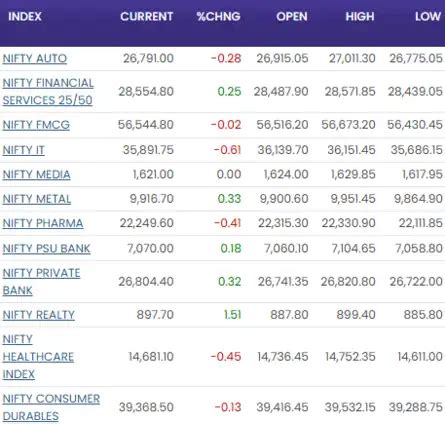The image size is (445, 424).
Task: Select Private Bank low value 26,722.00
Action: coord(416,282)
